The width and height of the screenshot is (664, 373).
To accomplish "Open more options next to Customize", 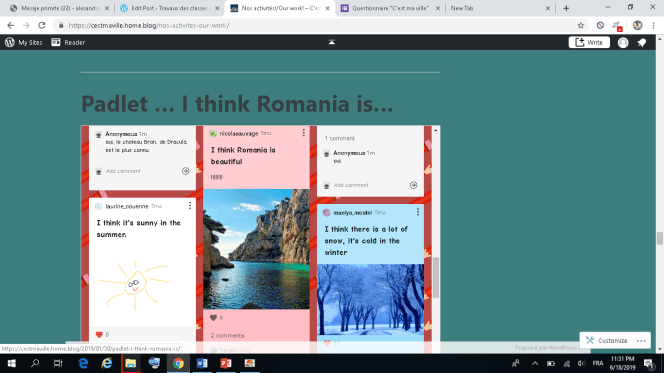I will tap(641, 340).
